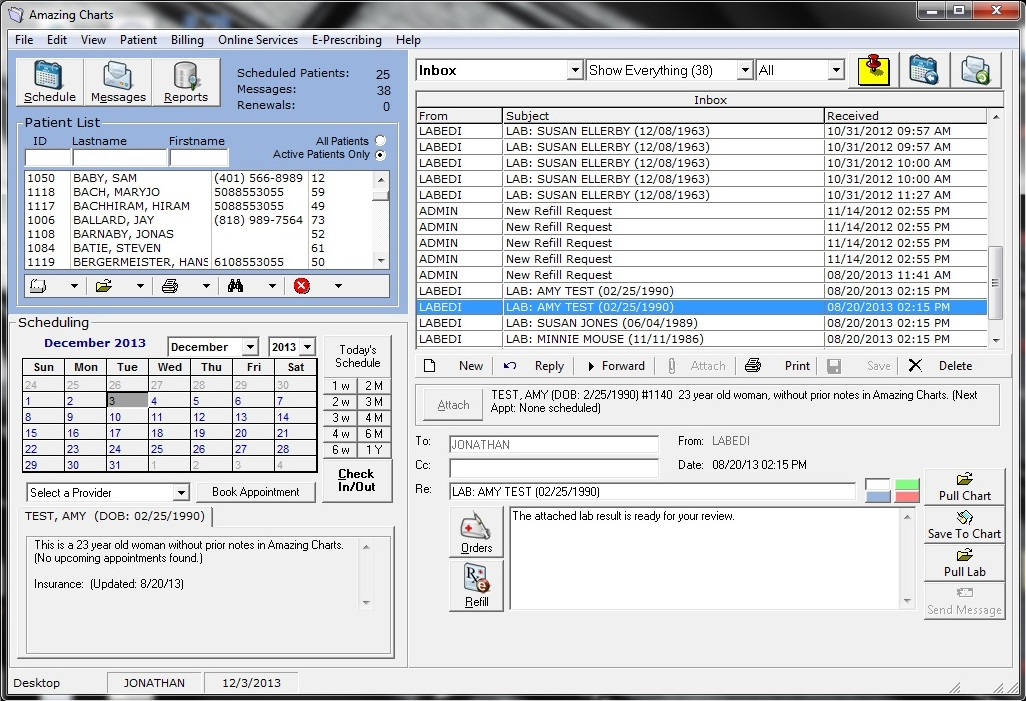Select the All Patients radio button
The height and width of the screenshot is (701, 1026).
[x=380, y=141]
